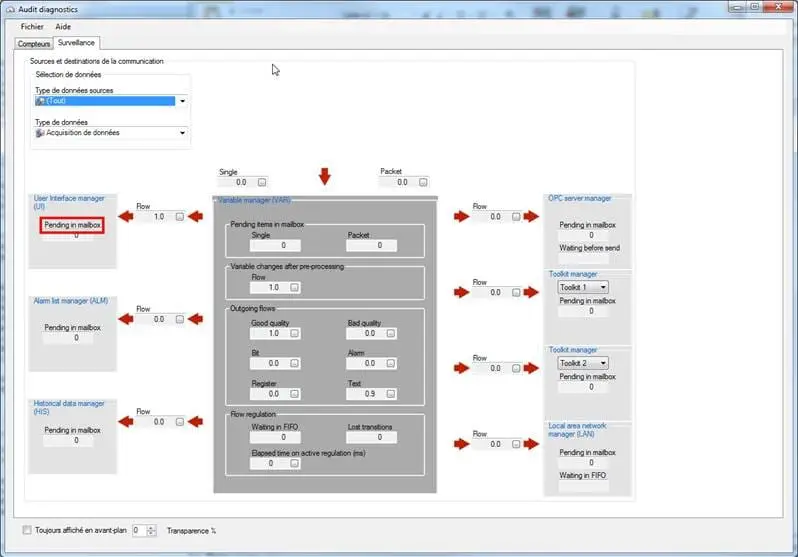Click the red down arrow above Variable manager
Viewport: 798px width, 557px height.
click(324, 177)
